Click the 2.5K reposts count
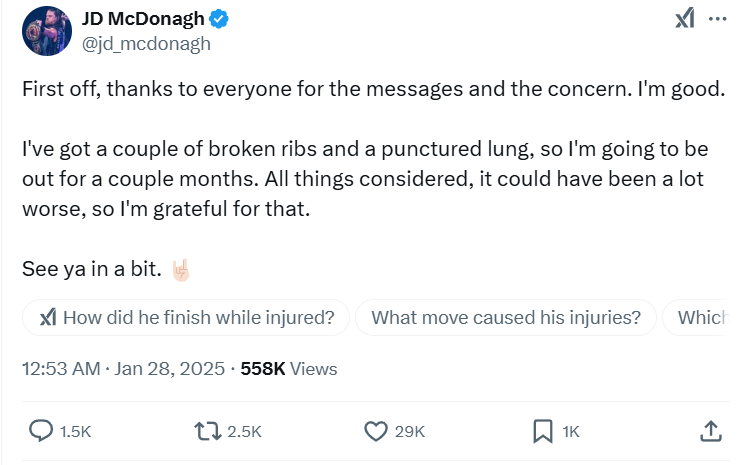Image resolution: width=748 pixels, height=465 pixels. click(244, 432)
